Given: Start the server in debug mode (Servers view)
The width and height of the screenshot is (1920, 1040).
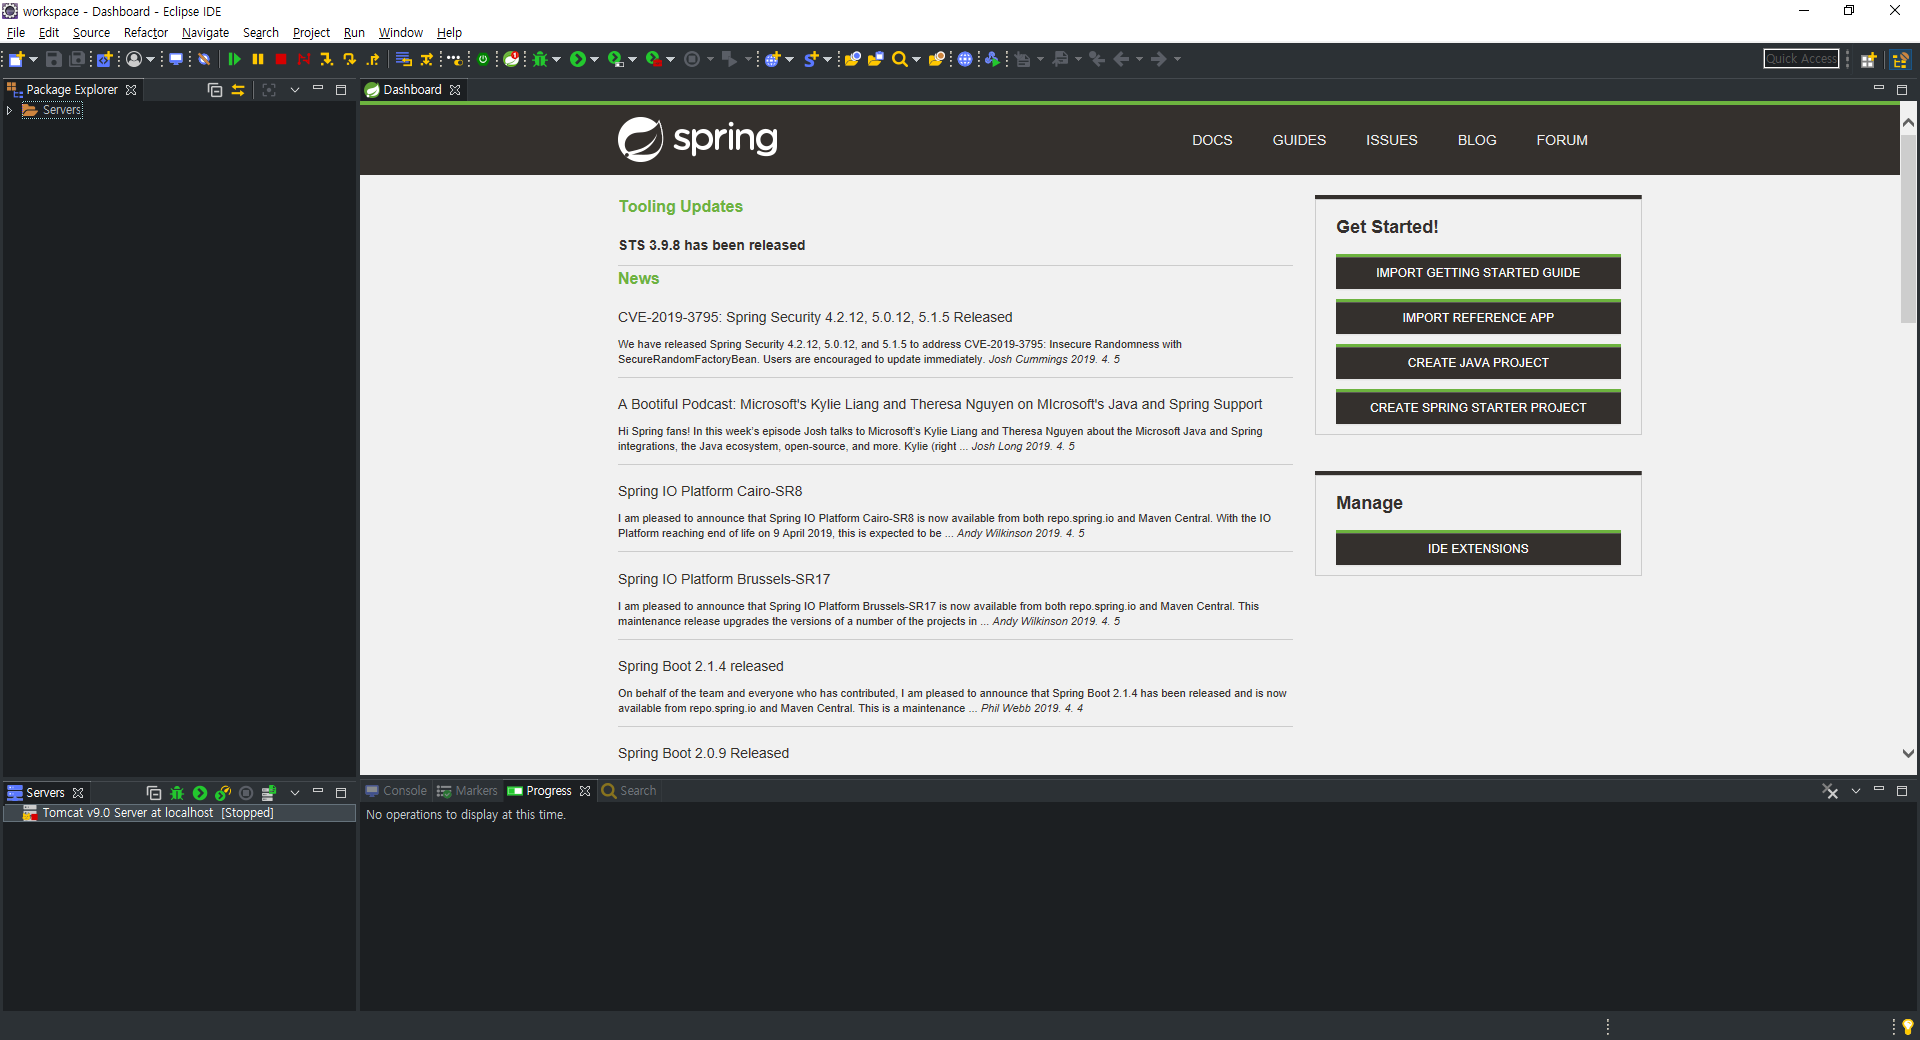Looking at the screenshot, I should 177,793.
